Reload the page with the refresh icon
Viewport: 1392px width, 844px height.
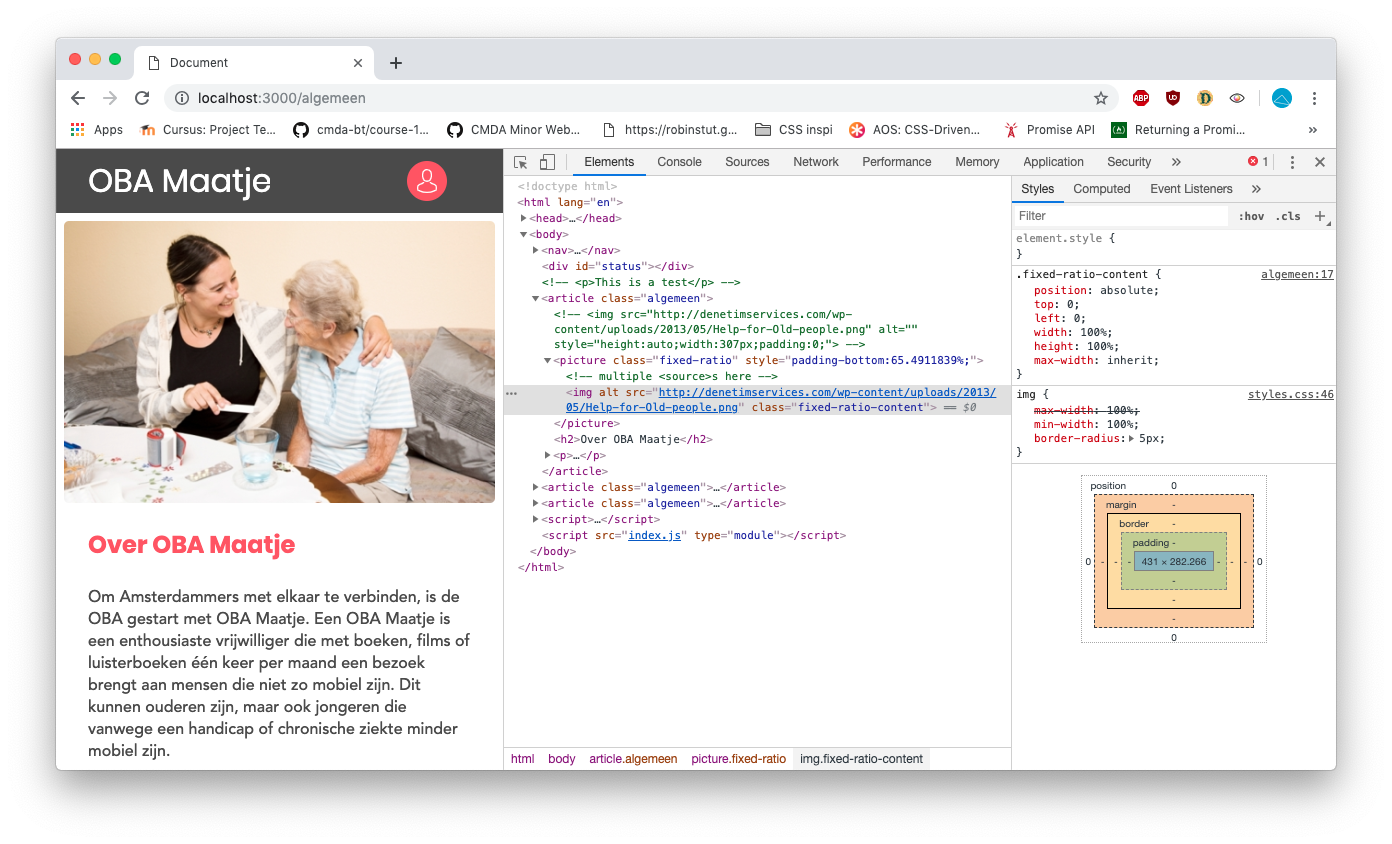click(142, 98)
